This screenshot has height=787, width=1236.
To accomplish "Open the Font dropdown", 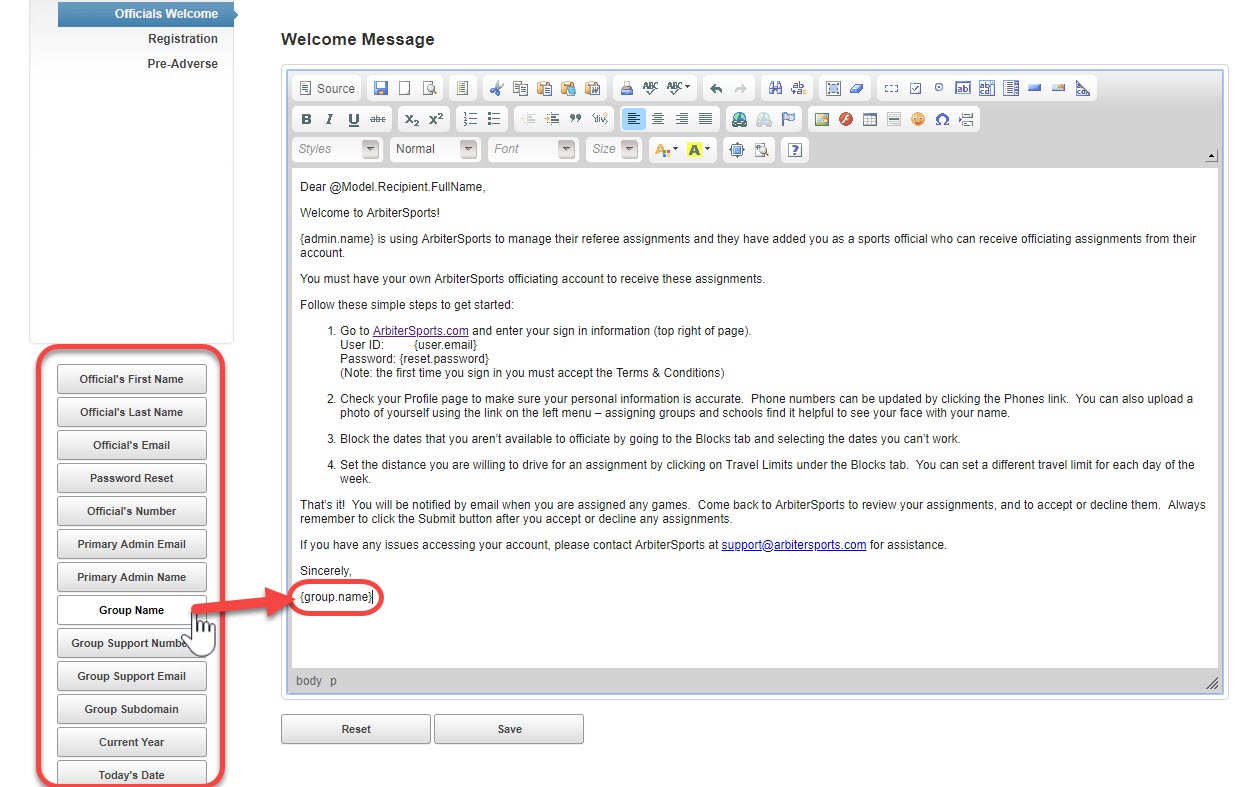I will point(533,149).
